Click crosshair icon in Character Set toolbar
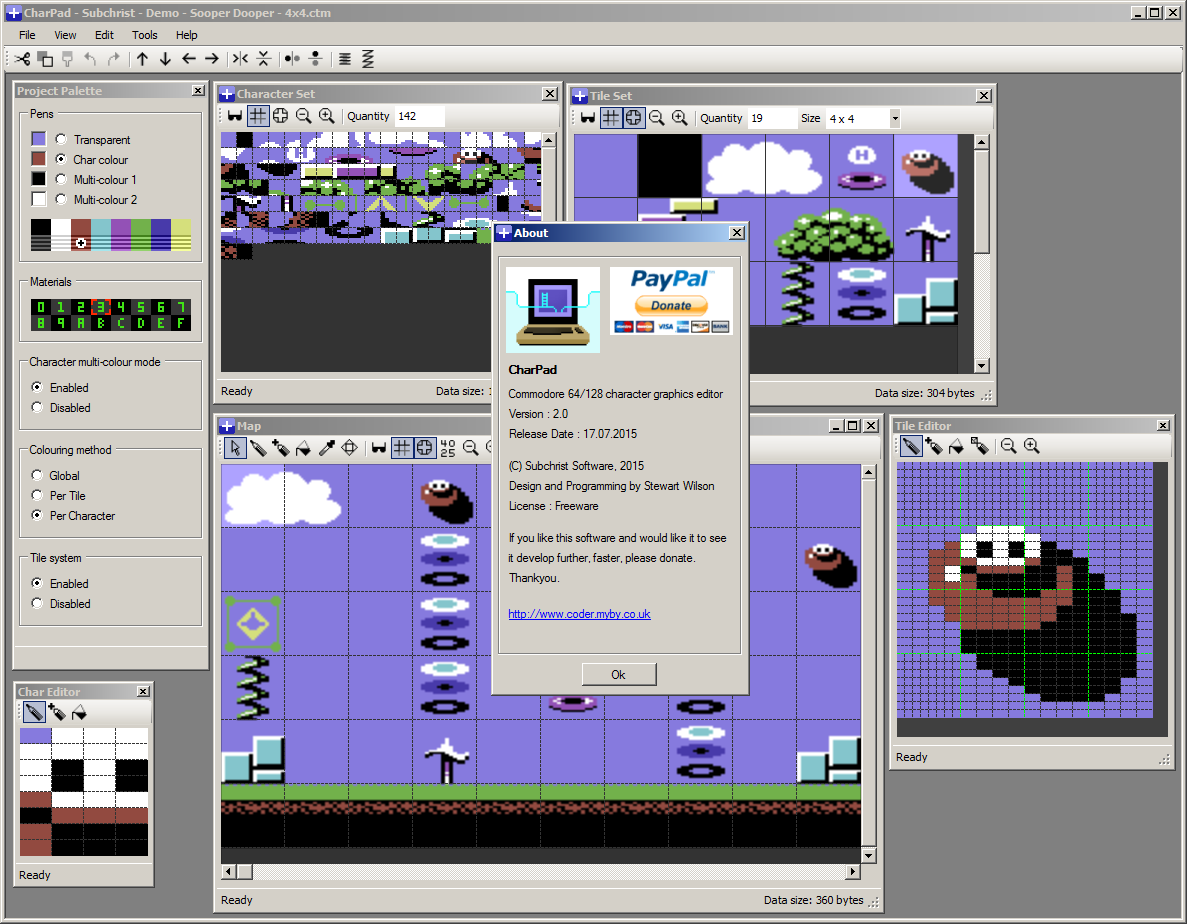This screenshot has height=924, width=1187. pos(281,116)
